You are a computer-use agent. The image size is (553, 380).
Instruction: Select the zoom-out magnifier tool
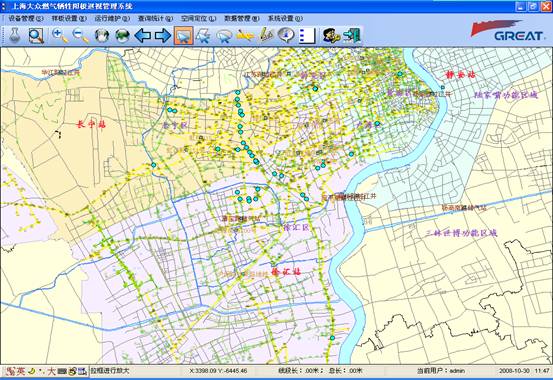tap(80, 36)
